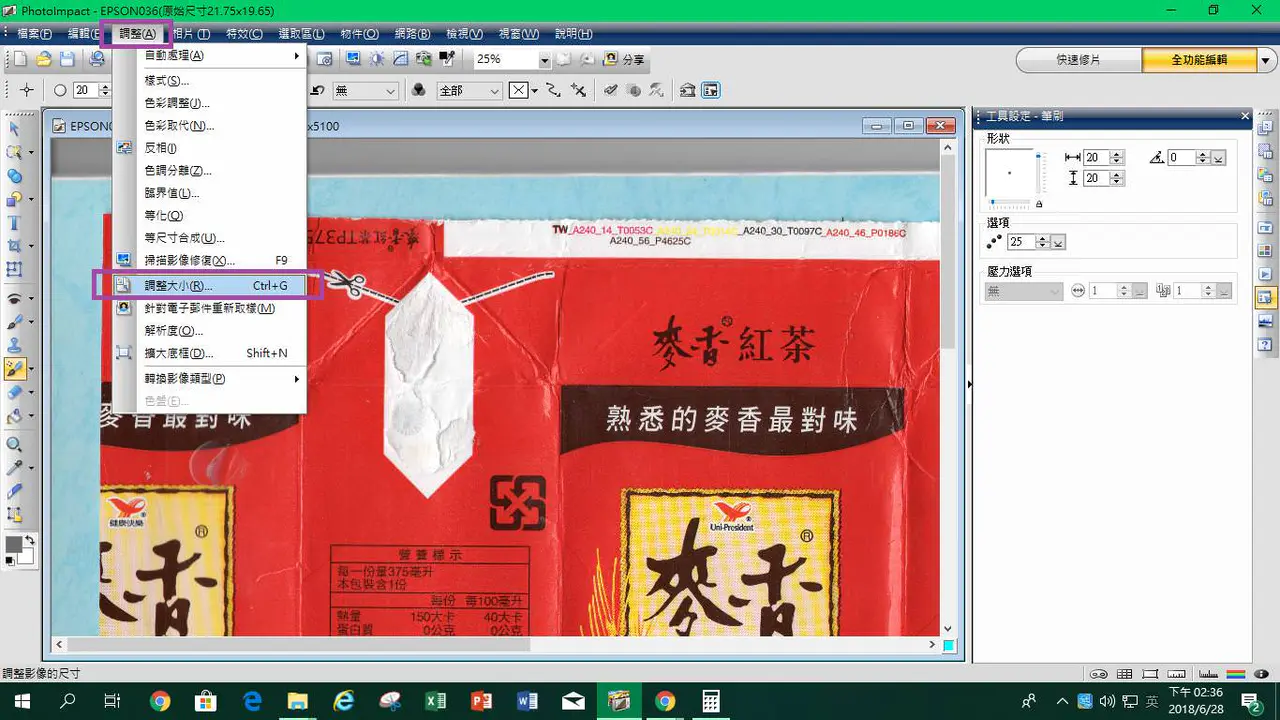The image size is (1280, 720).
Task: Click the brightness sun icon in toolbar
Action: (x=377, y=59)
